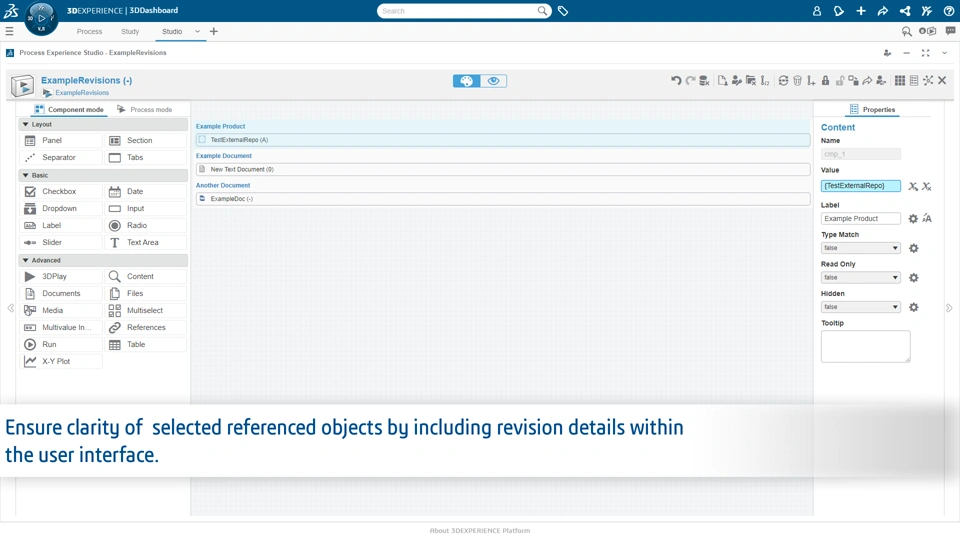Switch to design palette mode toggle

click(467, 81)
